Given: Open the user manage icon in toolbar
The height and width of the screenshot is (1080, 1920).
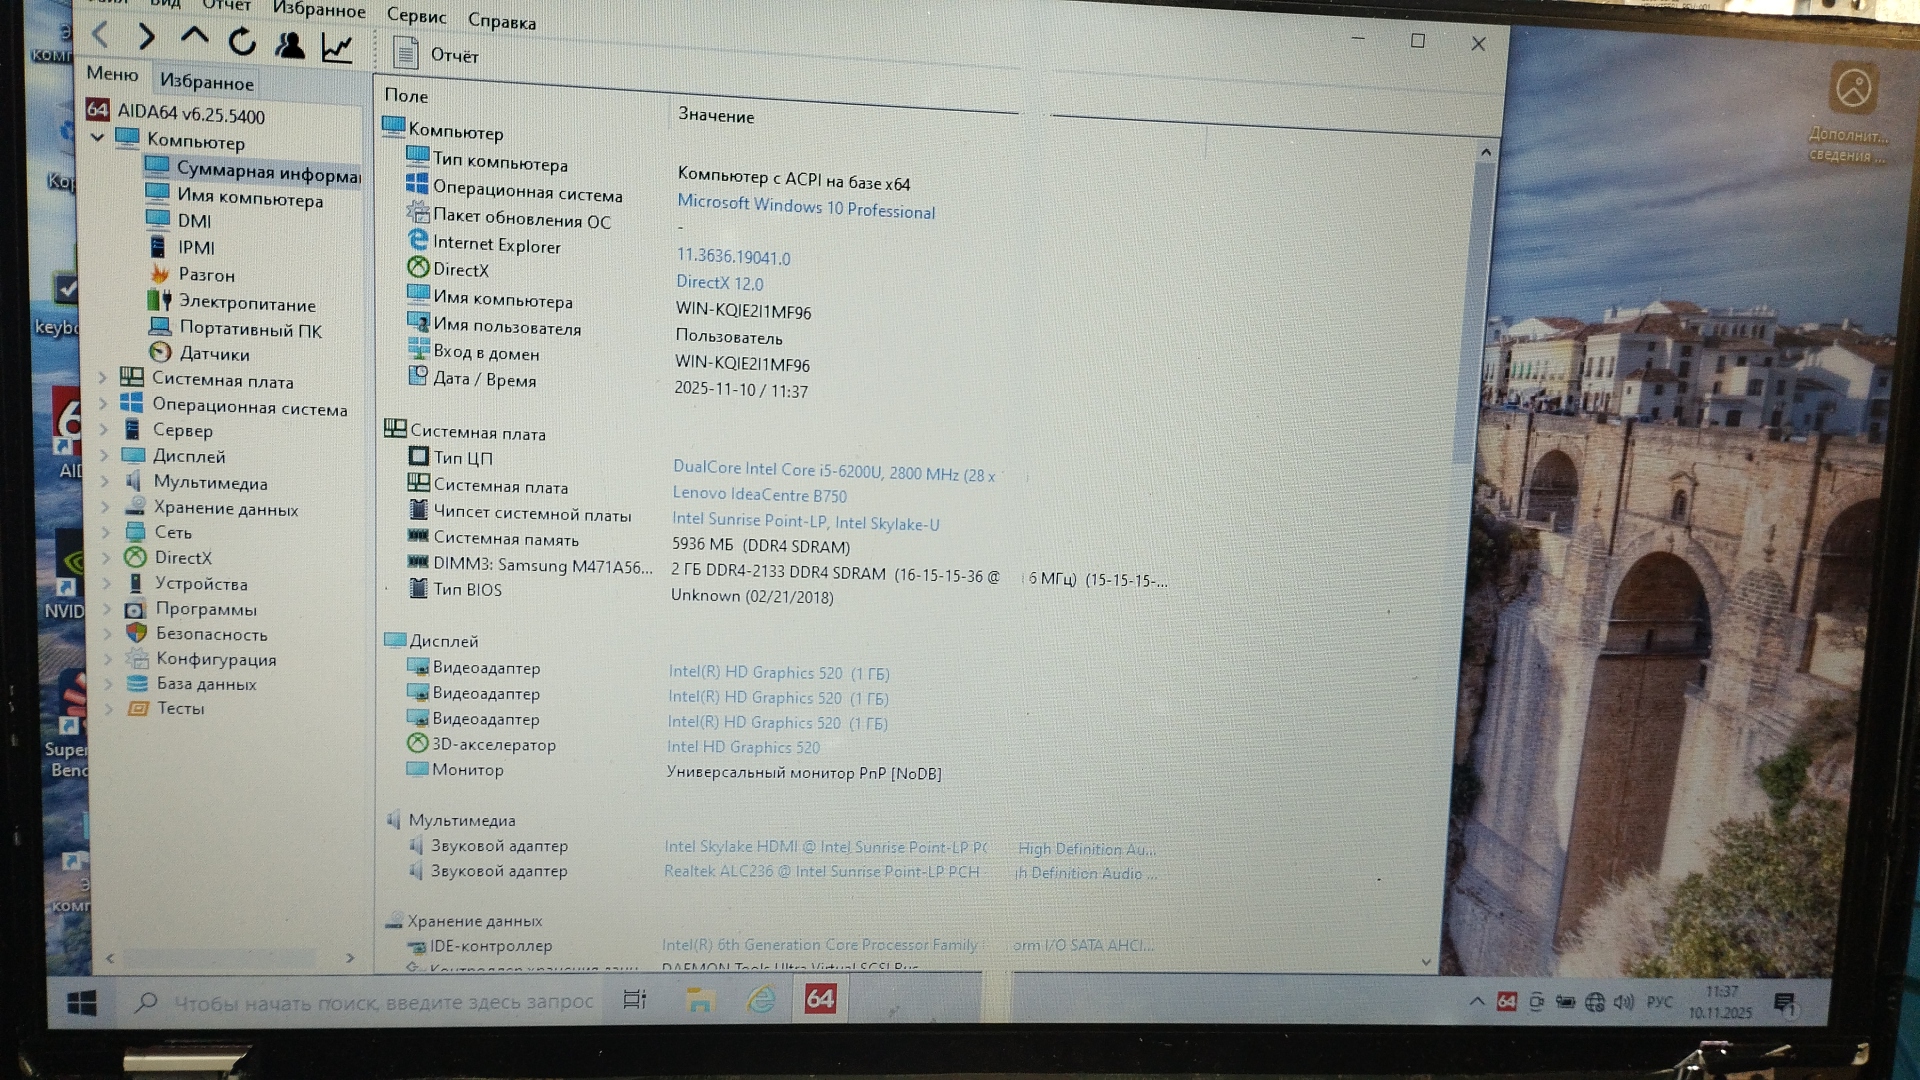Looking at the screenshot, I should pyautogui.click(x=290, y=45).
